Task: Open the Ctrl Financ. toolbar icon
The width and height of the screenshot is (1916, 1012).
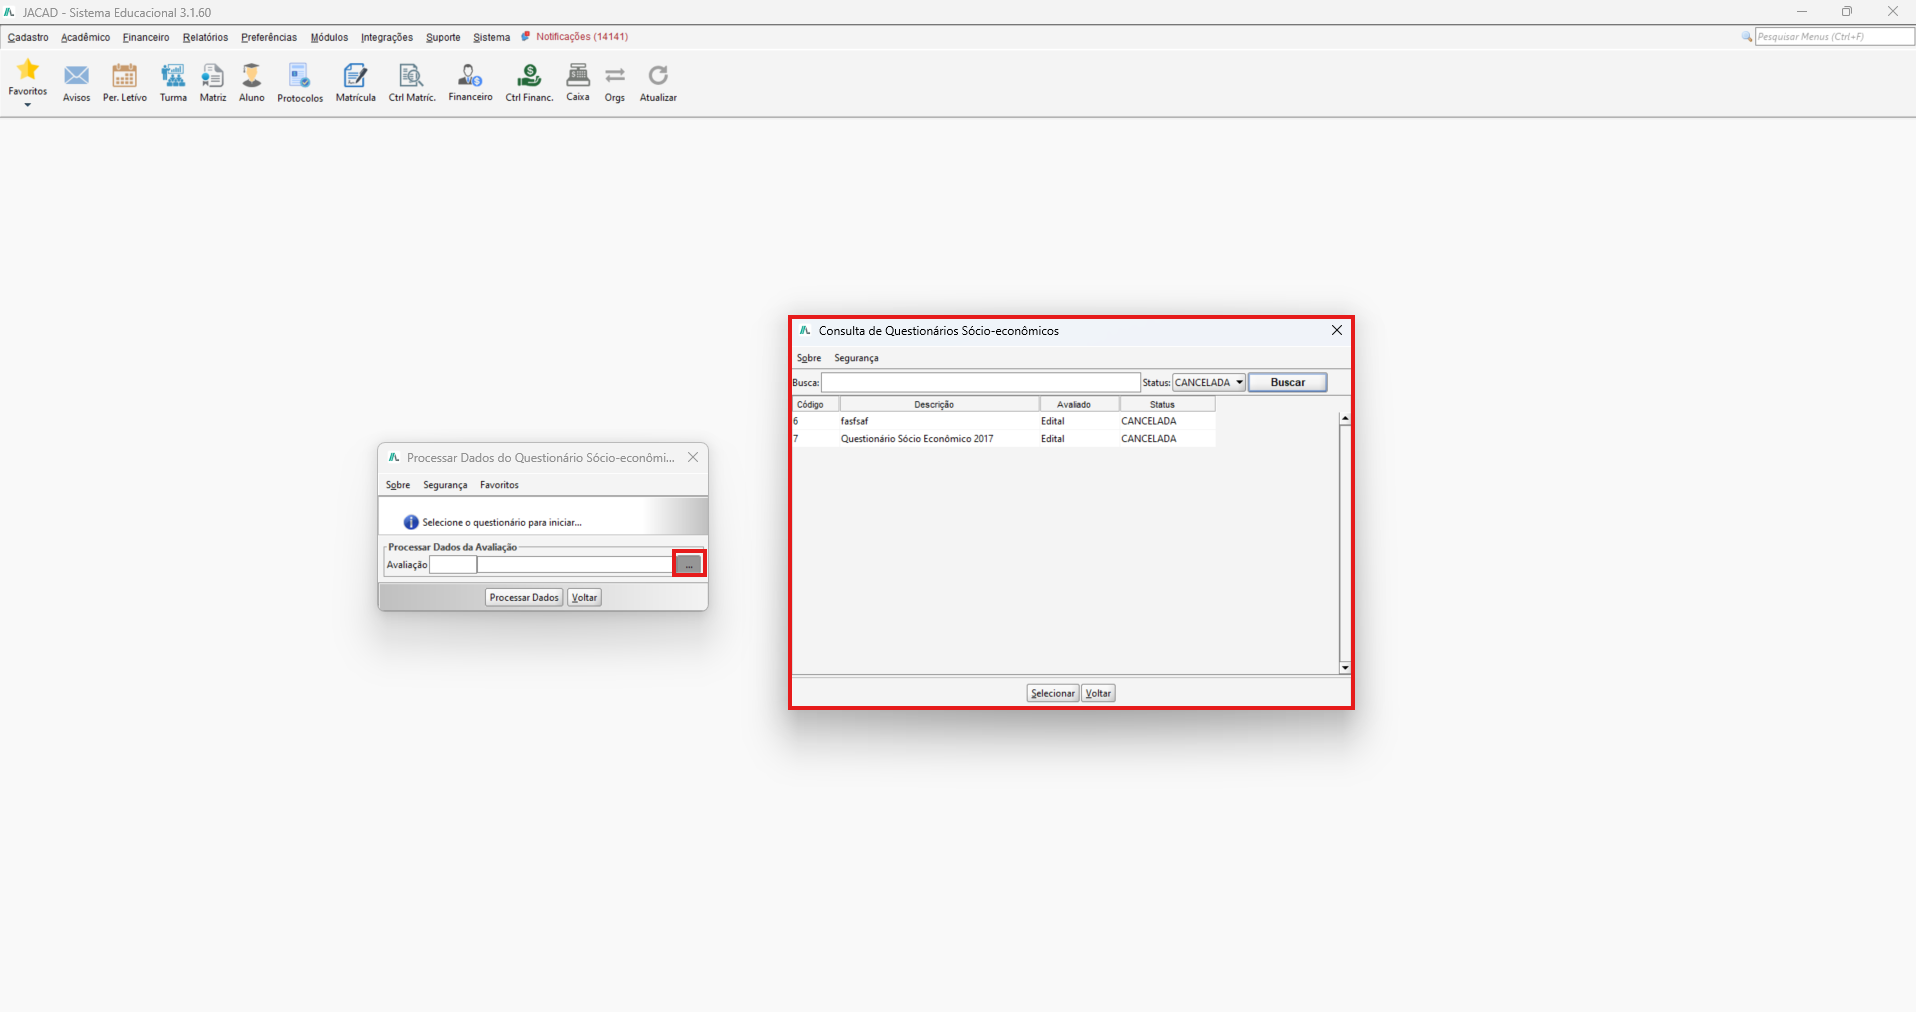Action: tap(529, 76)
